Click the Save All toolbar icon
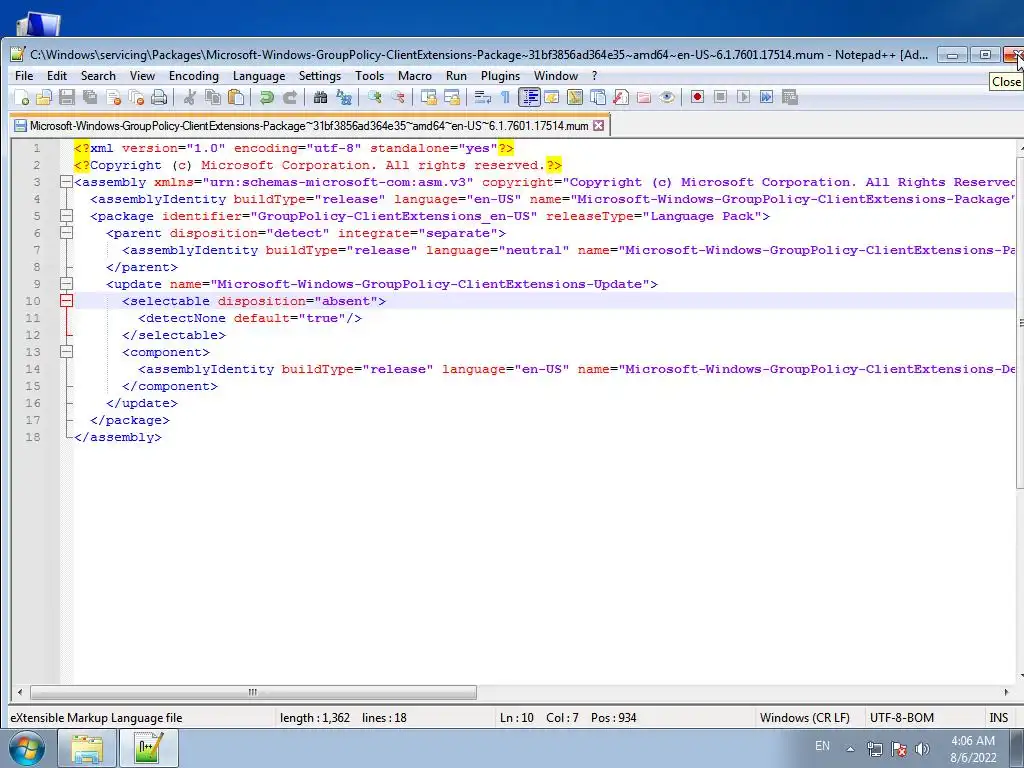Image resolution: width=1024 pixels, height=768 pixels. [90, 98]
